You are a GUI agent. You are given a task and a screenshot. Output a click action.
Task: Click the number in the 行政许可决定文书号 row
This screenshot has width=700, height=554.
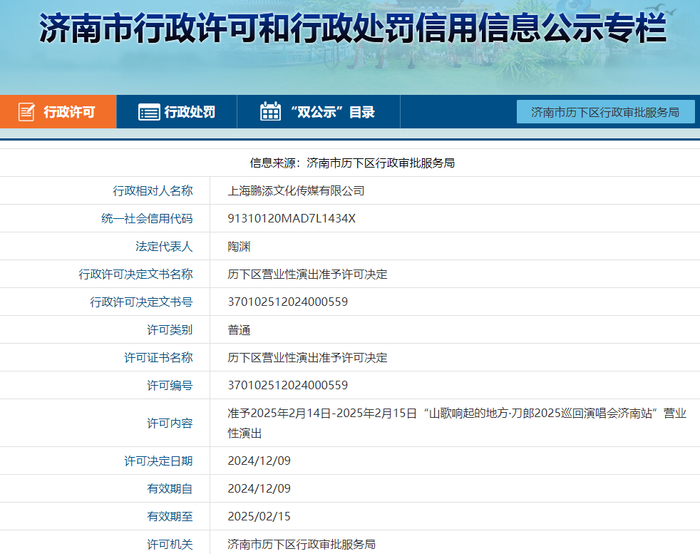(287, 302)
